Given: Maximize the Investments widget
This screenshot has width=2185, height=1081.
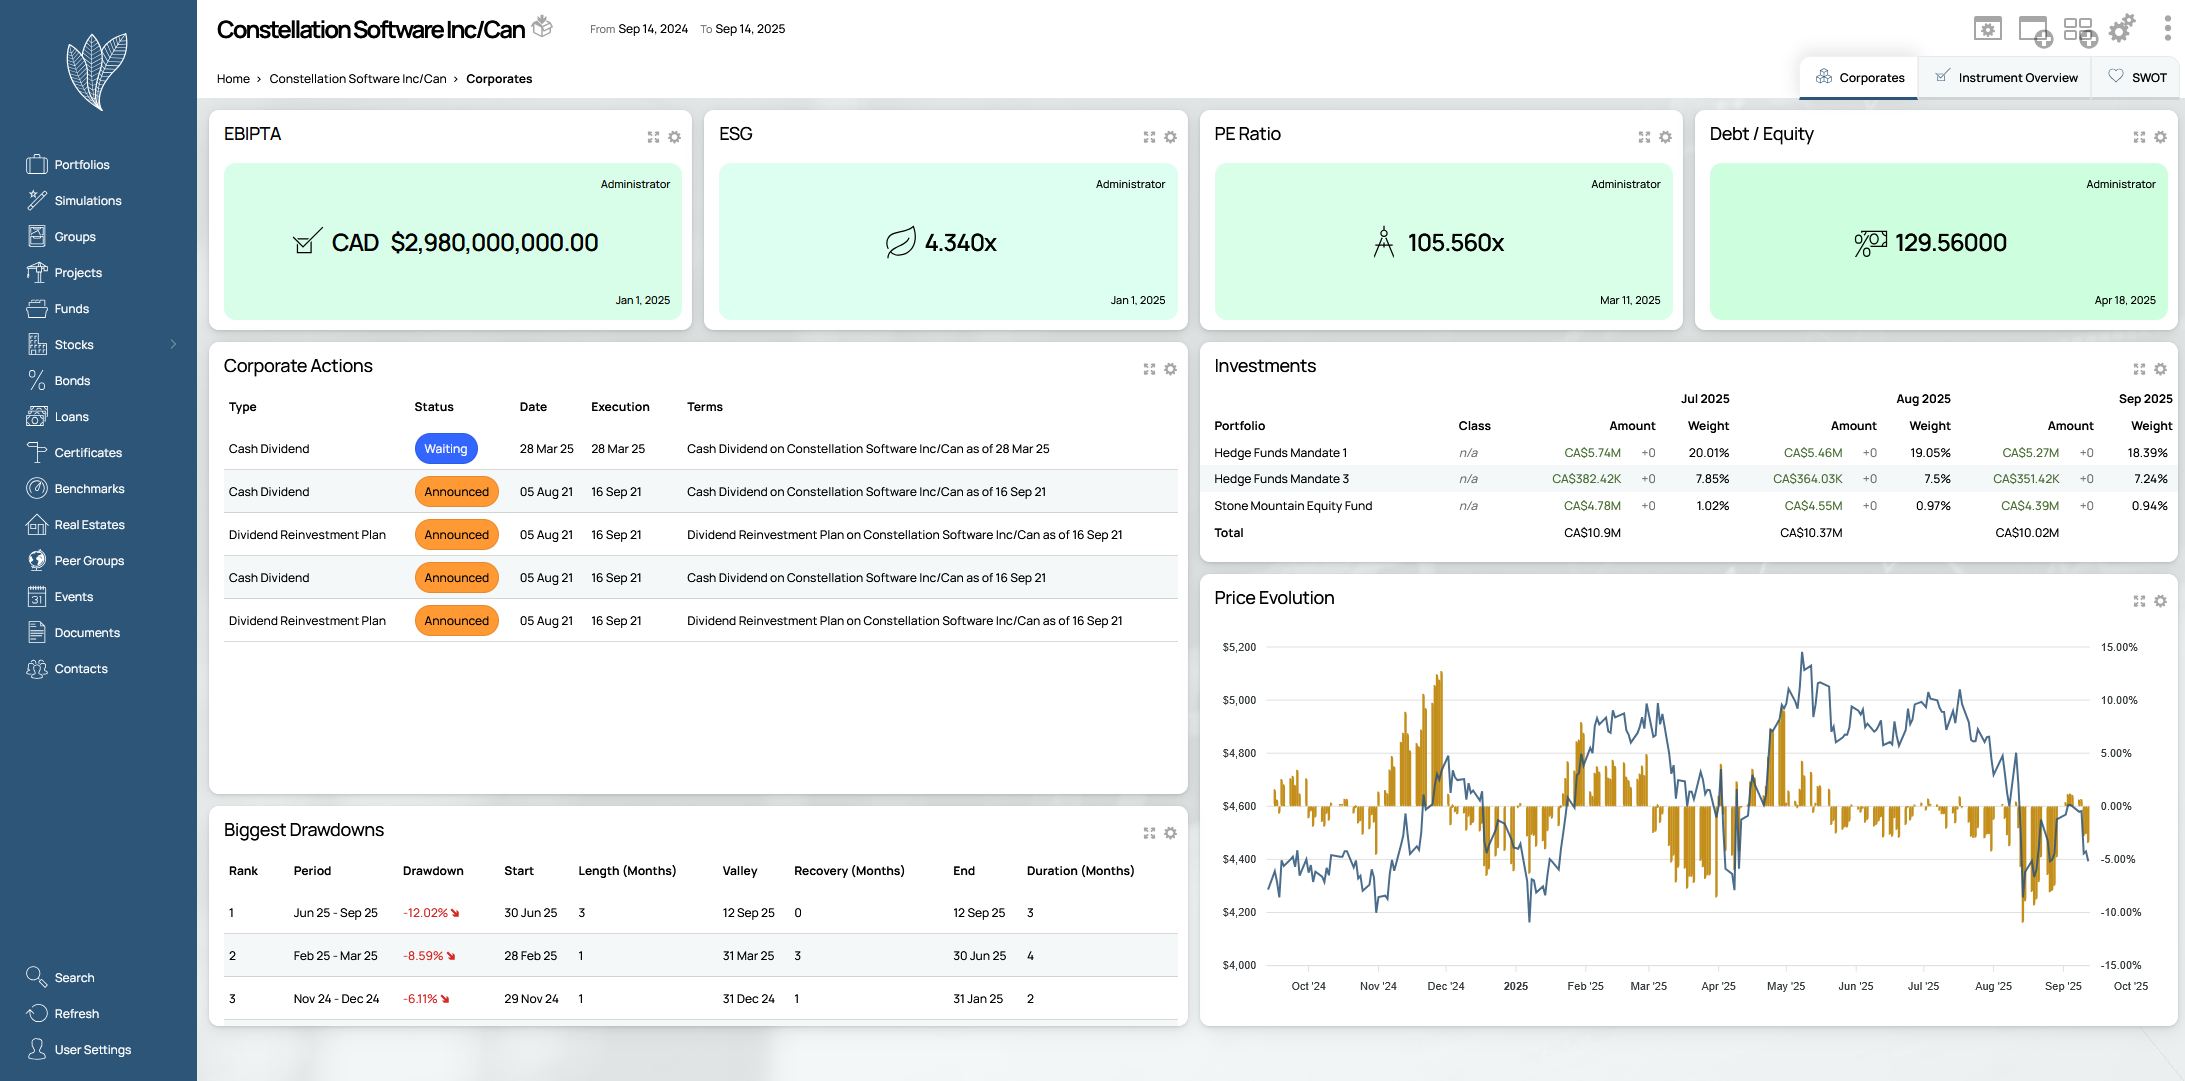Looking at the screenshot, I should tap(2139, 369).
